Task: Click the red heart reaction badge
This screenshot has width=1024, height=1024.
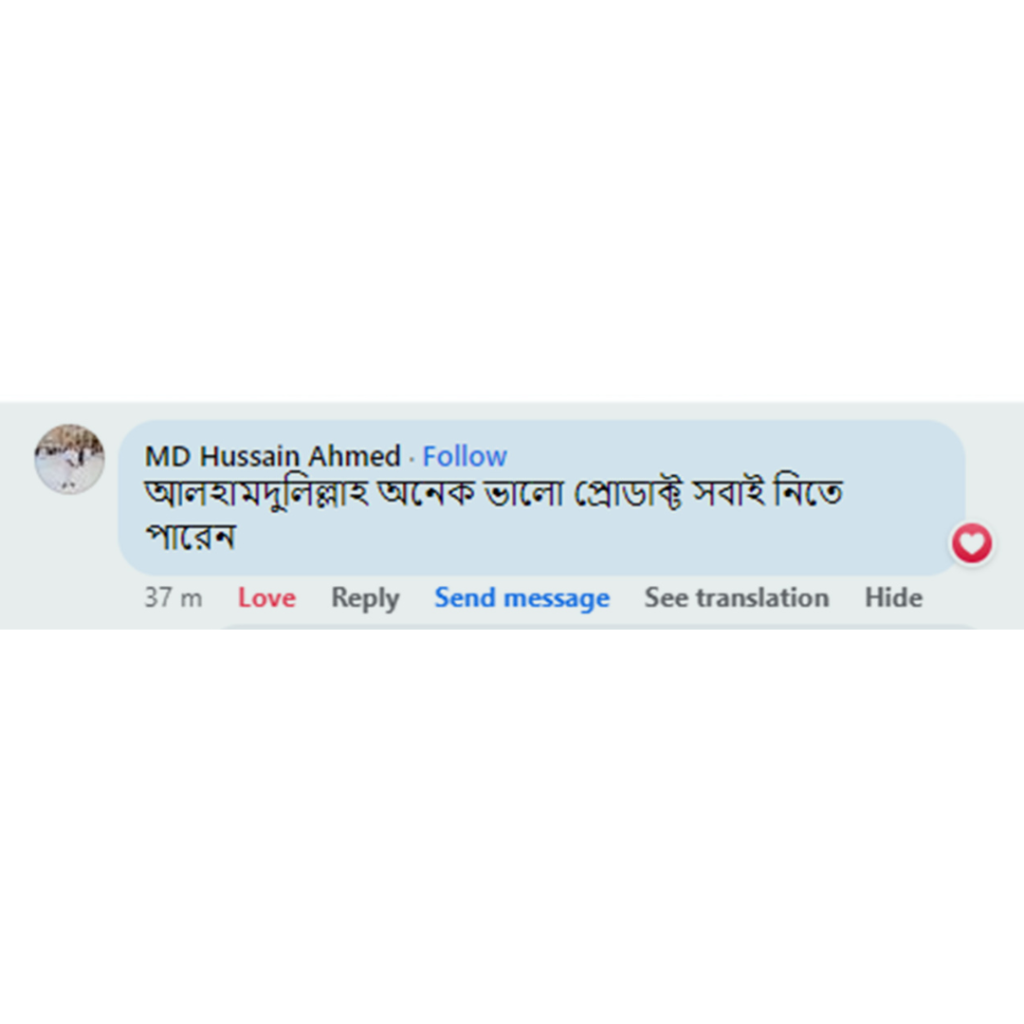Action: coord(971,544)
